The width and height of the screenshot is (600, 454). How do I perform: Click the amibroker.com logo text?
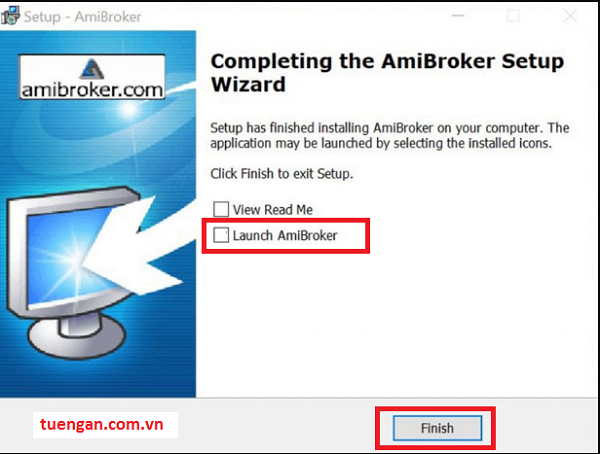(92, 90)
